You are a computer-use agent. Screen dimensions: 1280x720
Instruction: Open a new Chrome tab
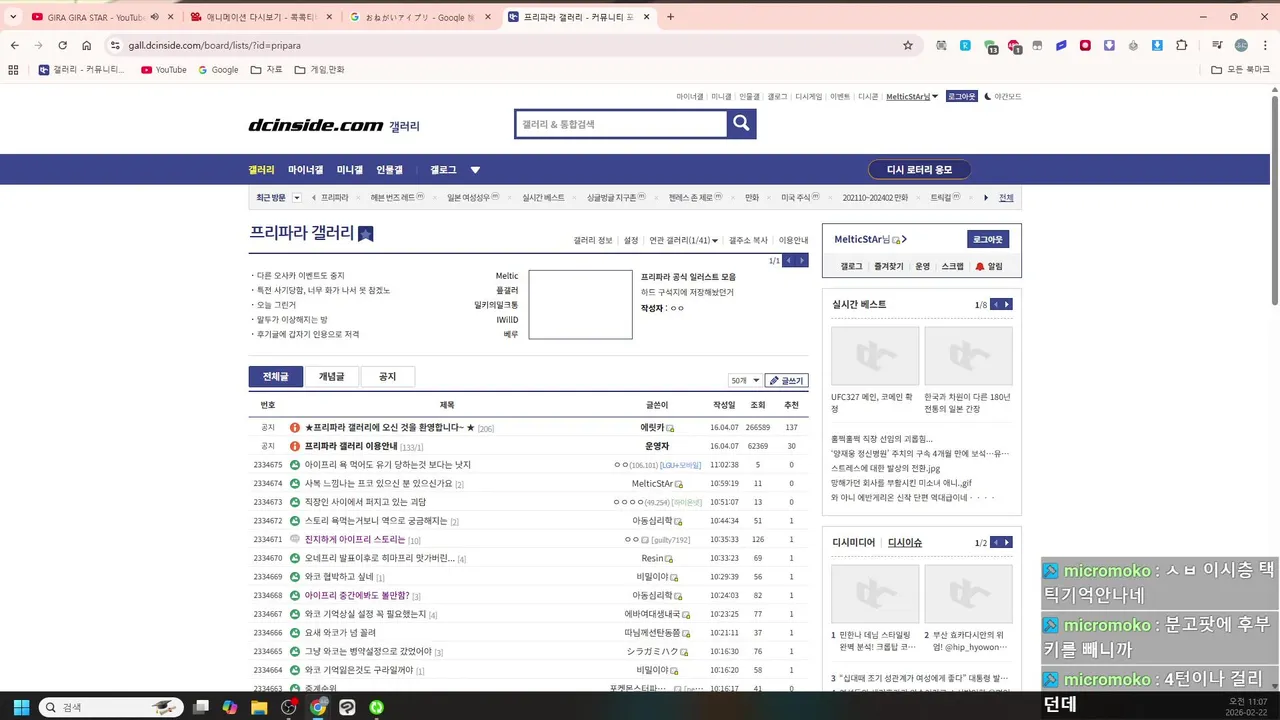pos(670,17)
